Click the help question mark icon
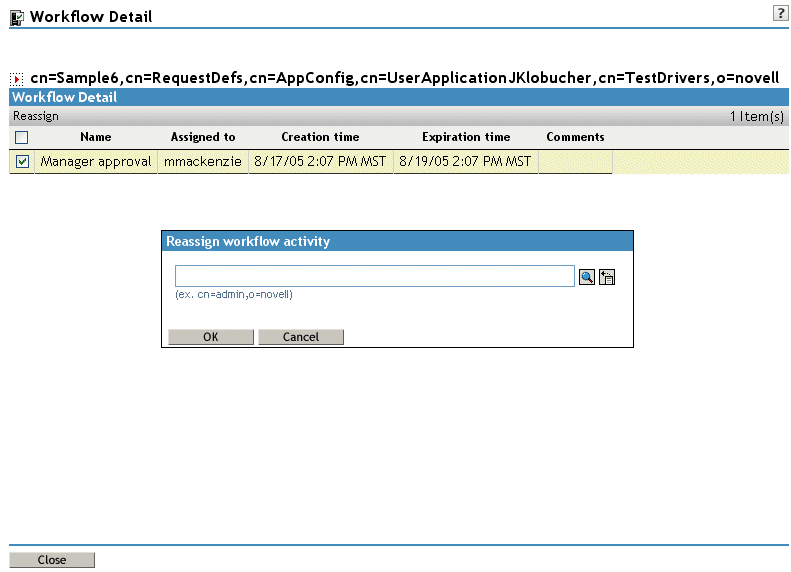The image size is (791, 572). point(780,13)
